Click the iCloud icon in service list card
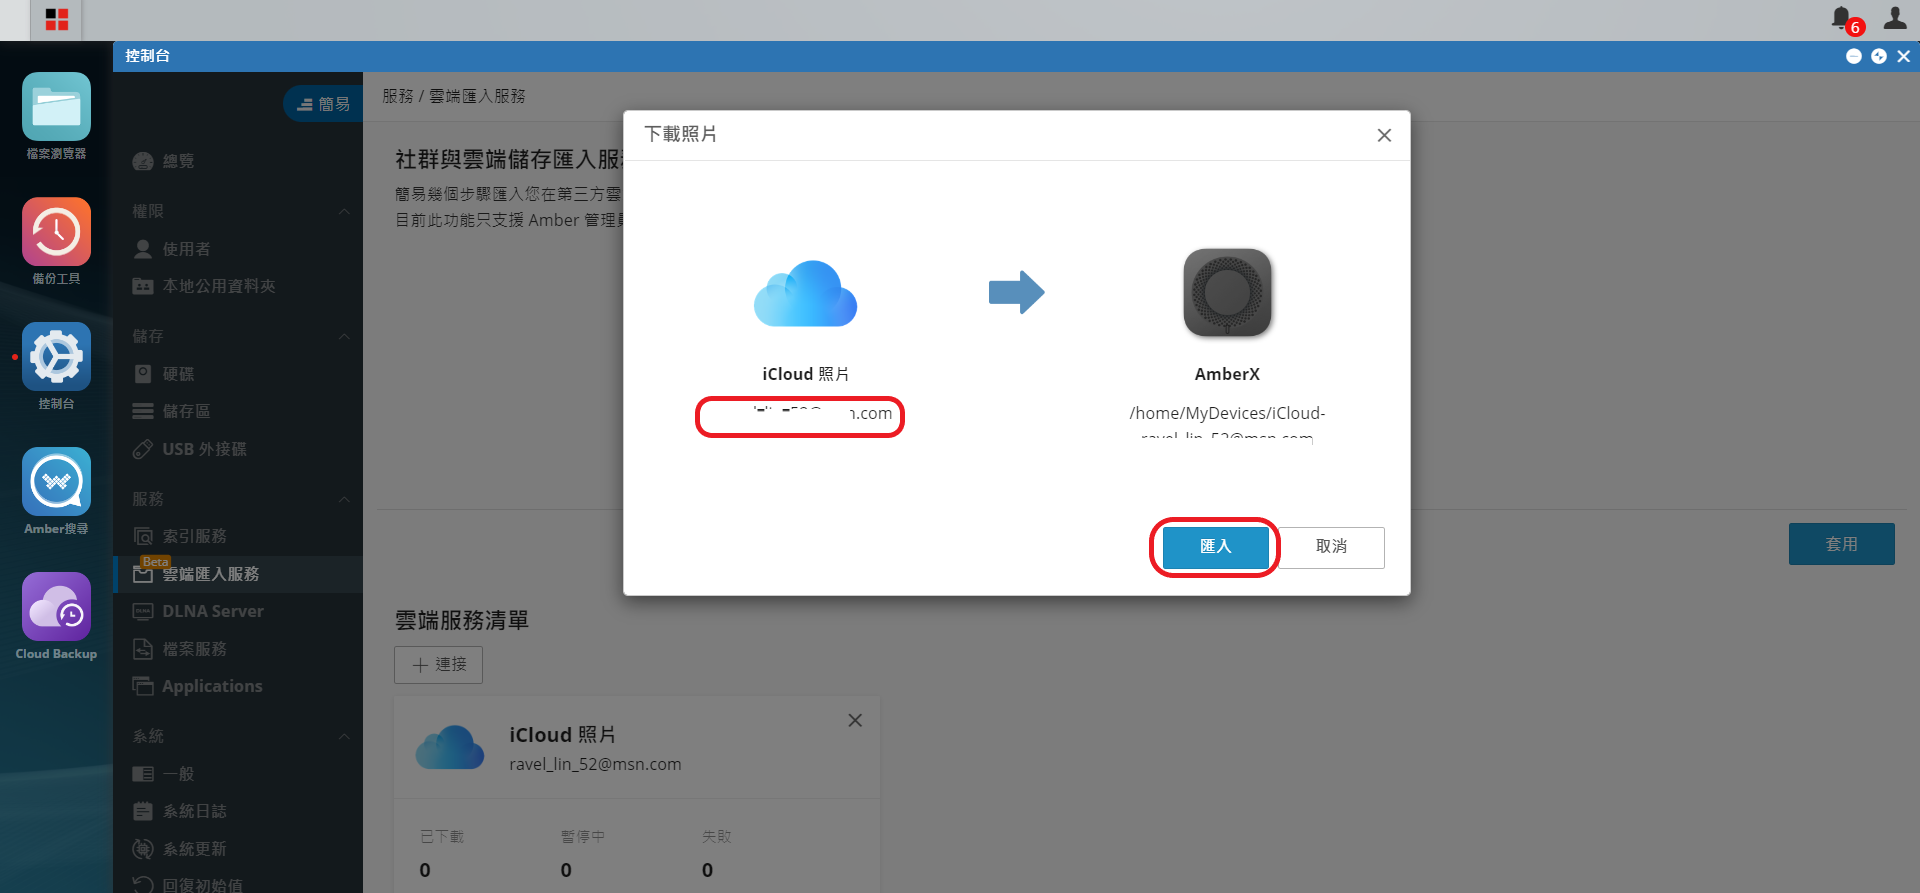This screenshot has height=893, width=1920. [x=450, y=747]
